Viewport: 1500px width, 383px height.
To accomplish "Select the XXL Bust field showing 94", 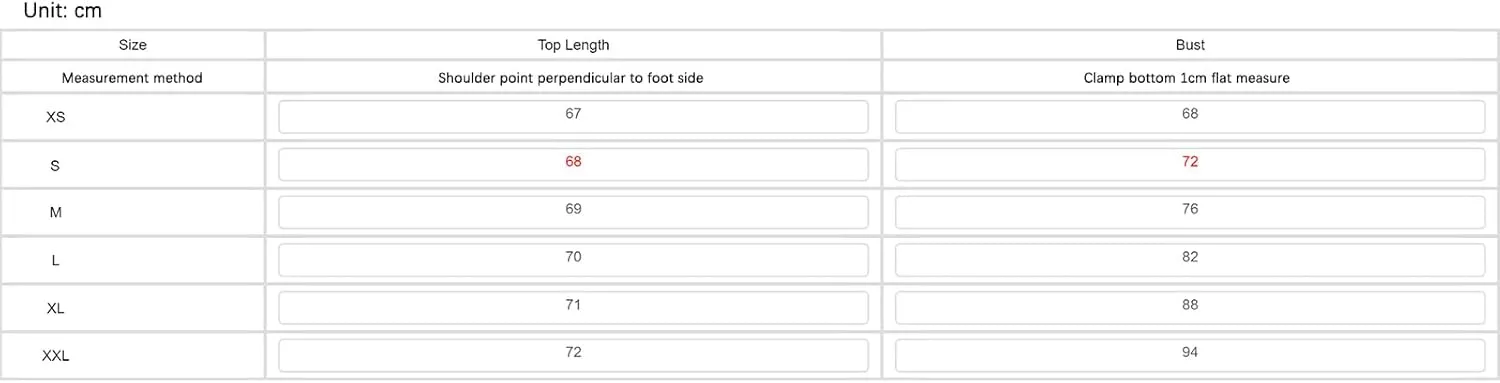I will (1190, 355).
